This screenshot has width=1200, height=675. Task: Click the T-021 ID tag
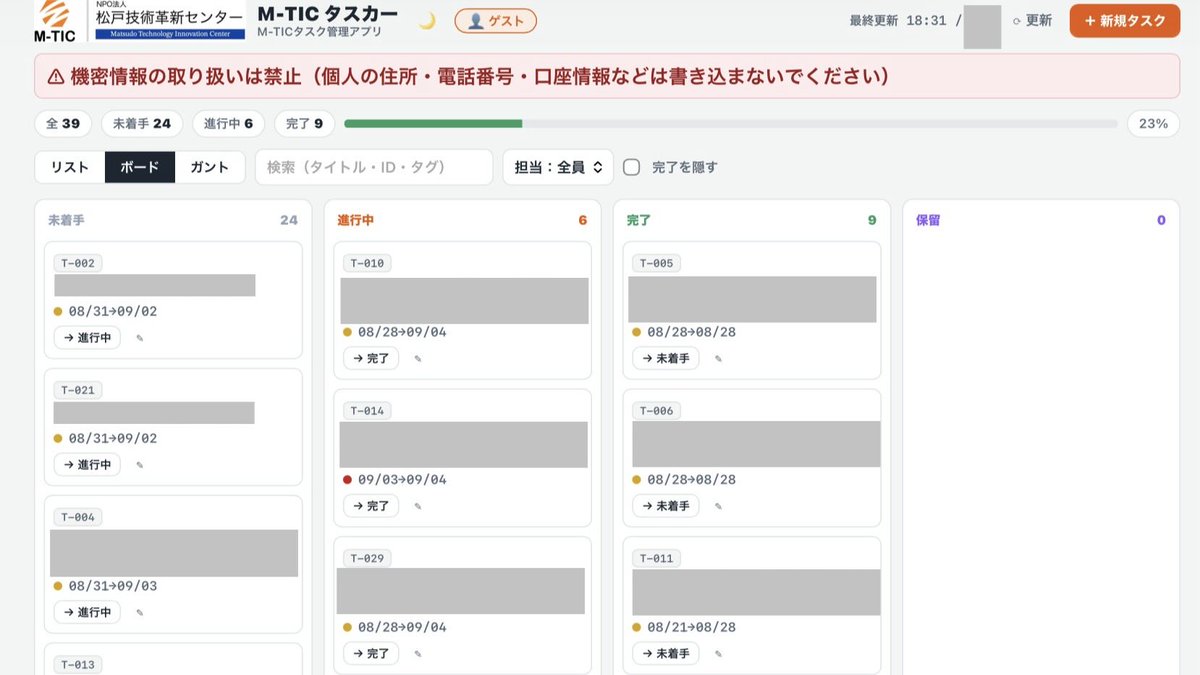[78, 390]
